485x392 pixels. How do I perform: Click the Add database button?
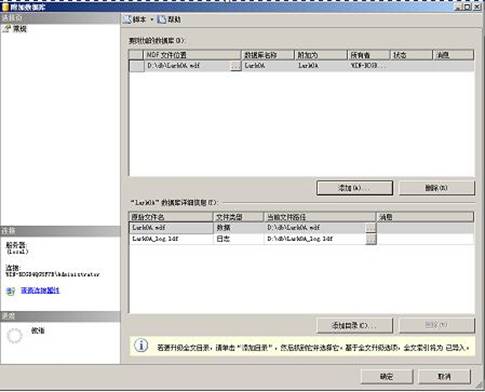click(355, 188)
